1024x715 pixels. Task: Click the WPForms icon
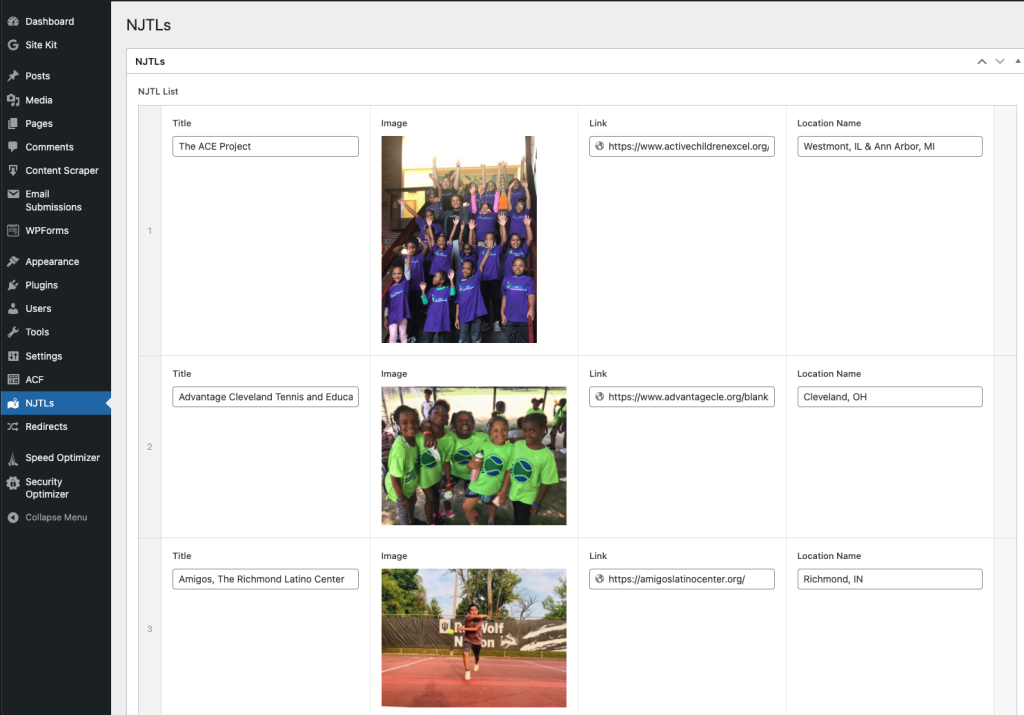coord(13,230)
